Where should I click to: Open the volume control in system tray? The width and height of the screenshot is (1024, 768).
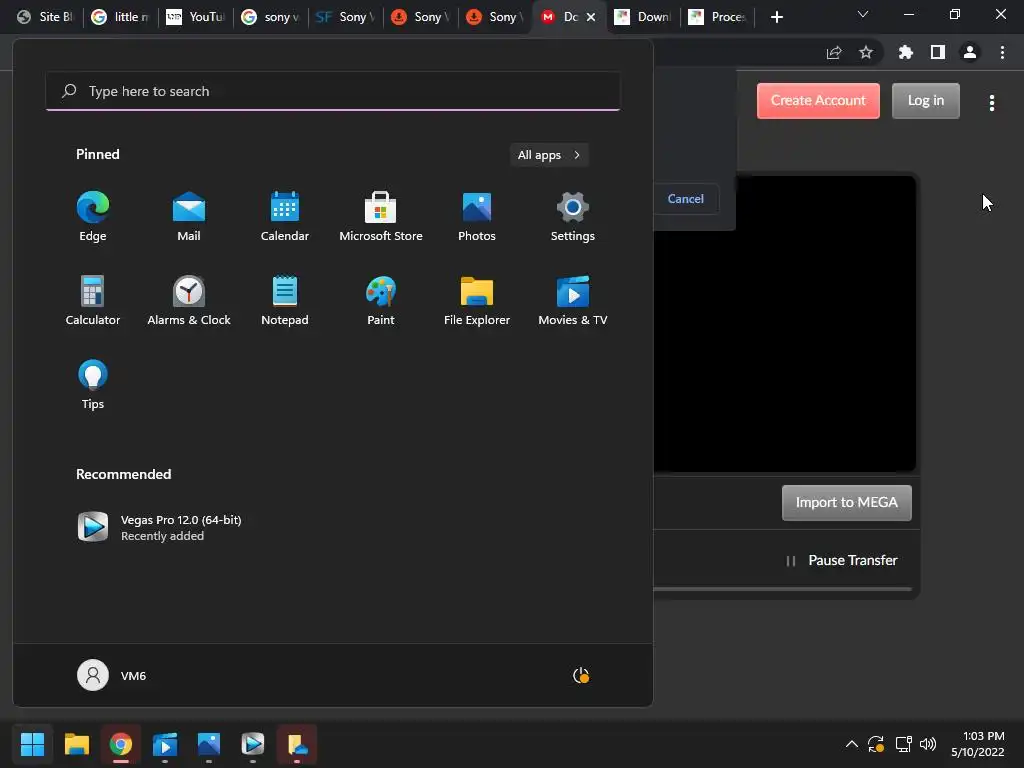[x=927, y=744]
